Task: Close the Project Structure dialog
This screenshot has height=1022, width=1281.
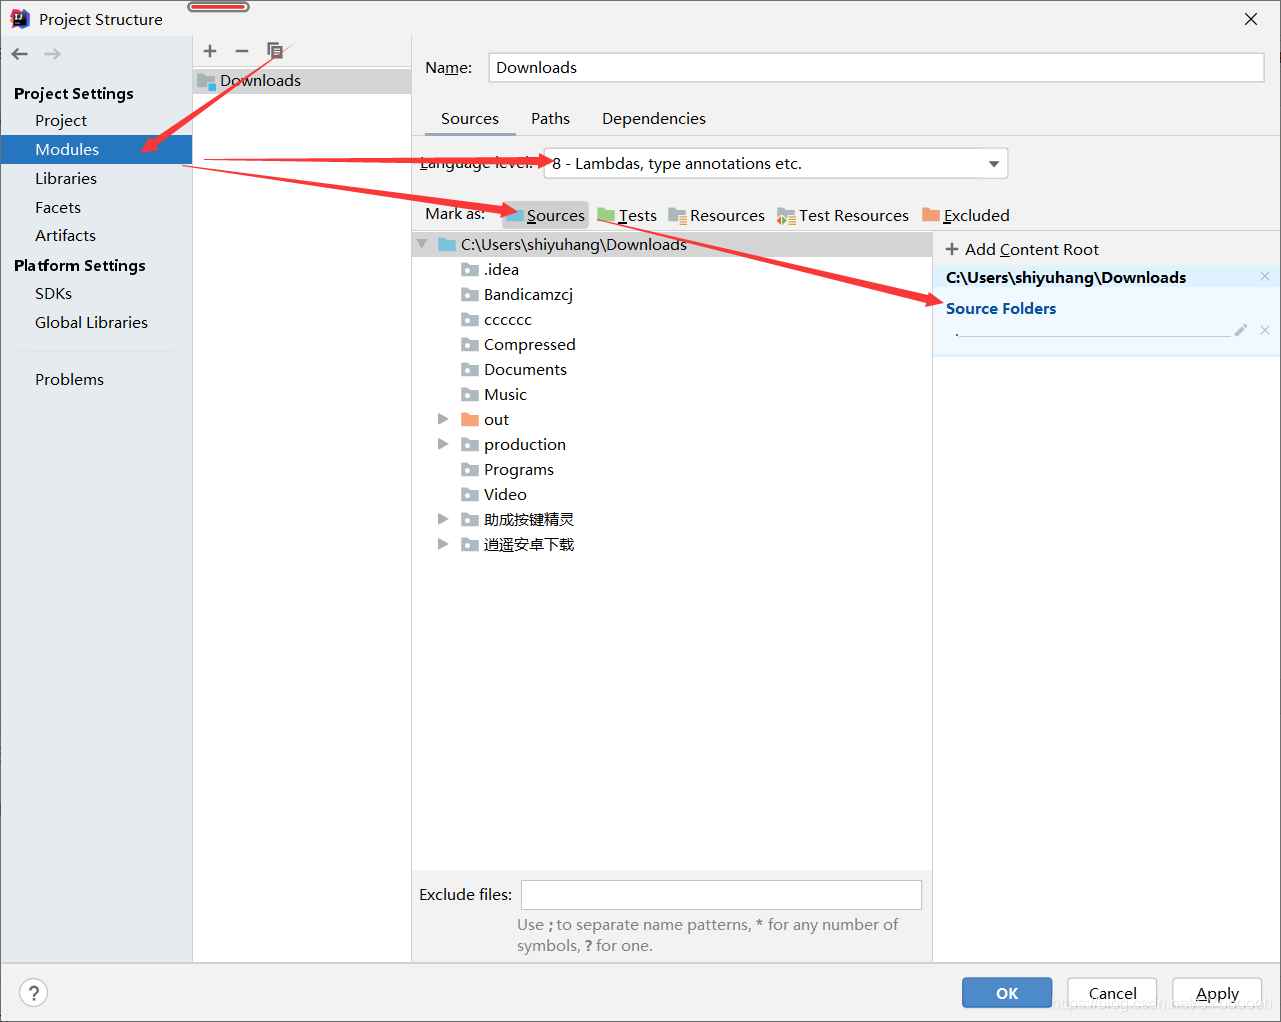Action: pyautogui.click(x=1251, y=19)
